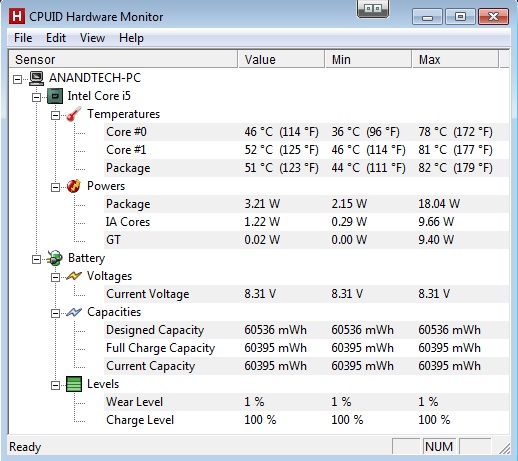
Task: Select the Levels label
Action: (x=103, y=384)
